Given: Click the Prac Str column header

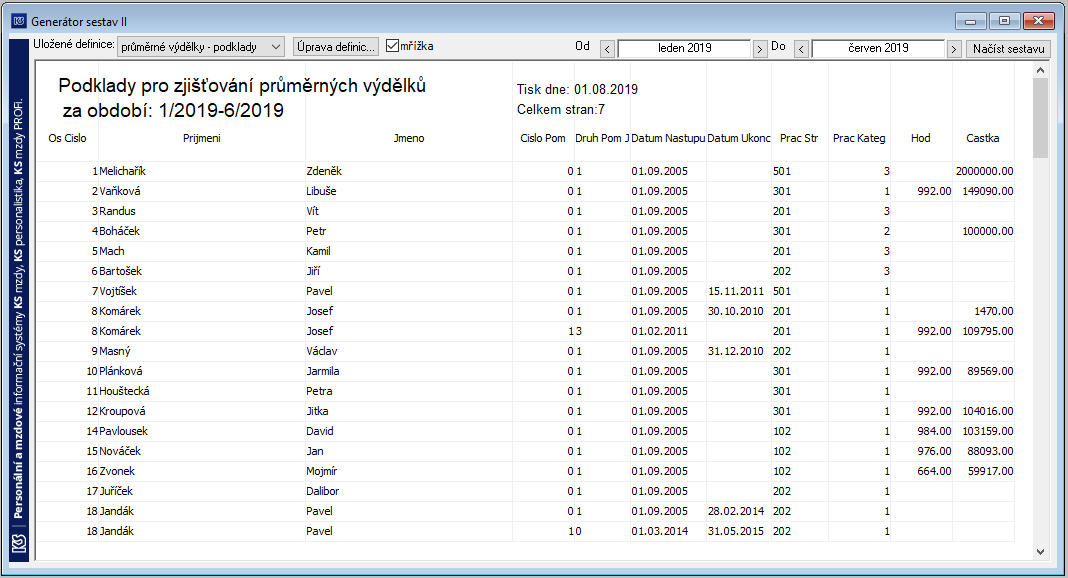Looking at the screenshot, I should point(799,138).
